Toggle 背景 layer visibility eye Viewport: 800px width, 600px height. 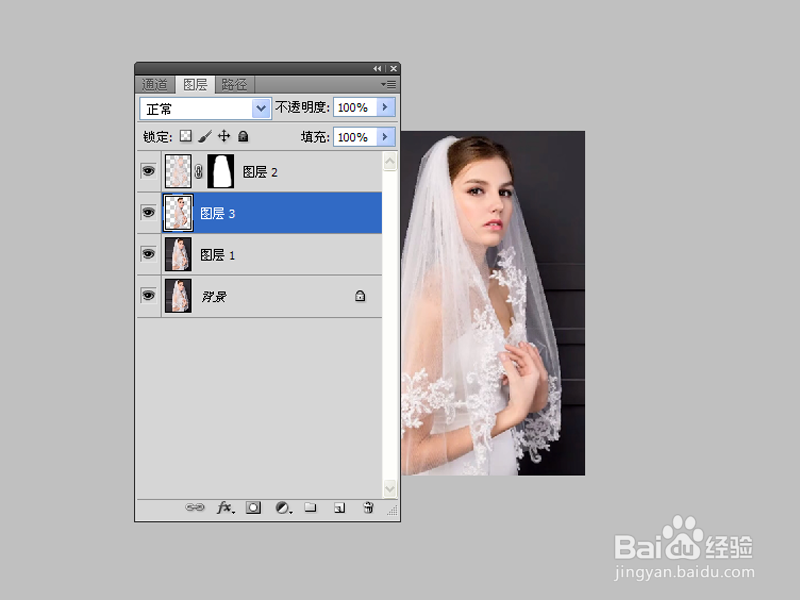click(x=148, y=295)
